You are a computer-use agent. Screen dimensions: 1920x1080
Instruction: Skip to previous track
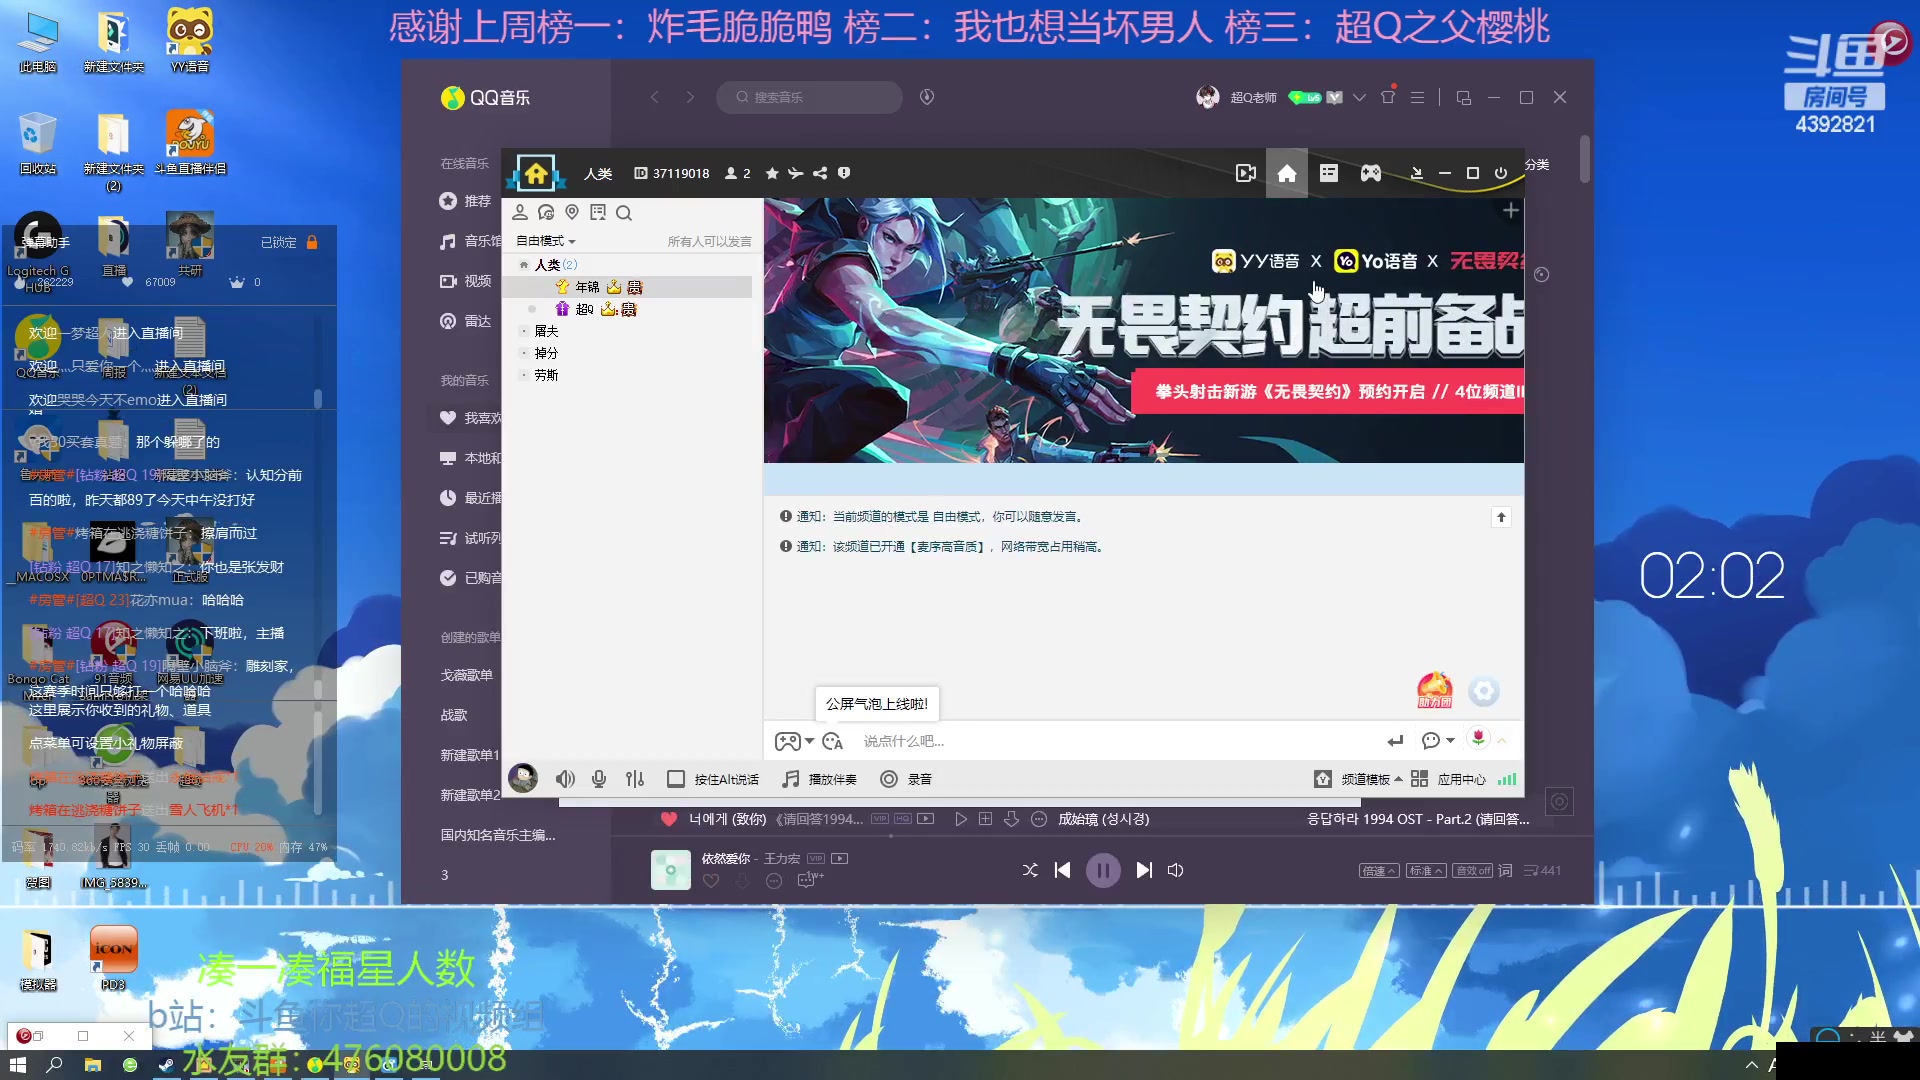[x=1062, y=870]
